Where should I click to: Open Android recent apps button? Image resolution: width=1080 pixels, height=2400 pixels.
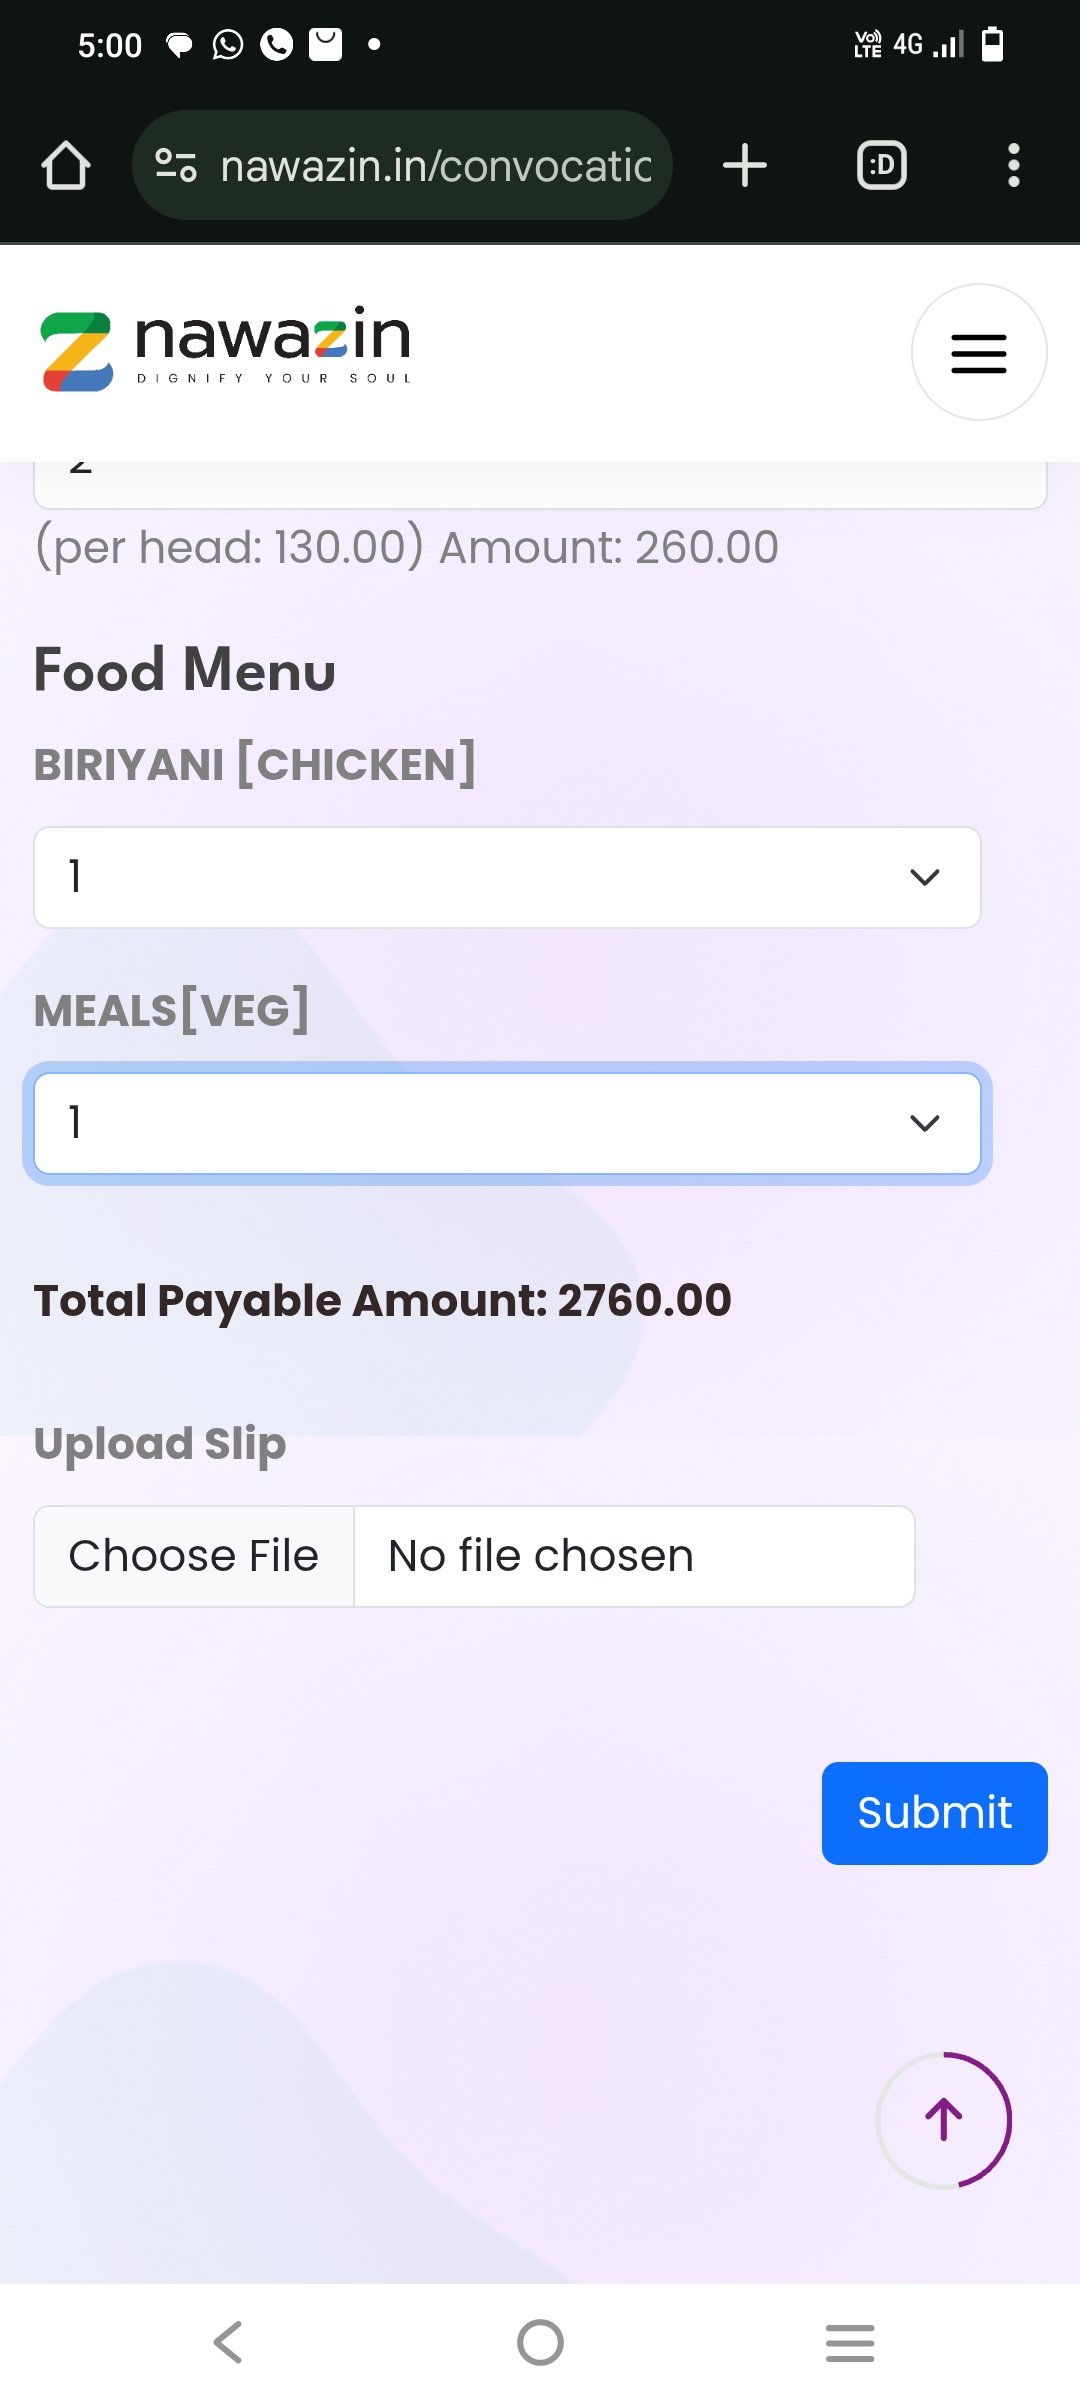tap(850, 2342)
